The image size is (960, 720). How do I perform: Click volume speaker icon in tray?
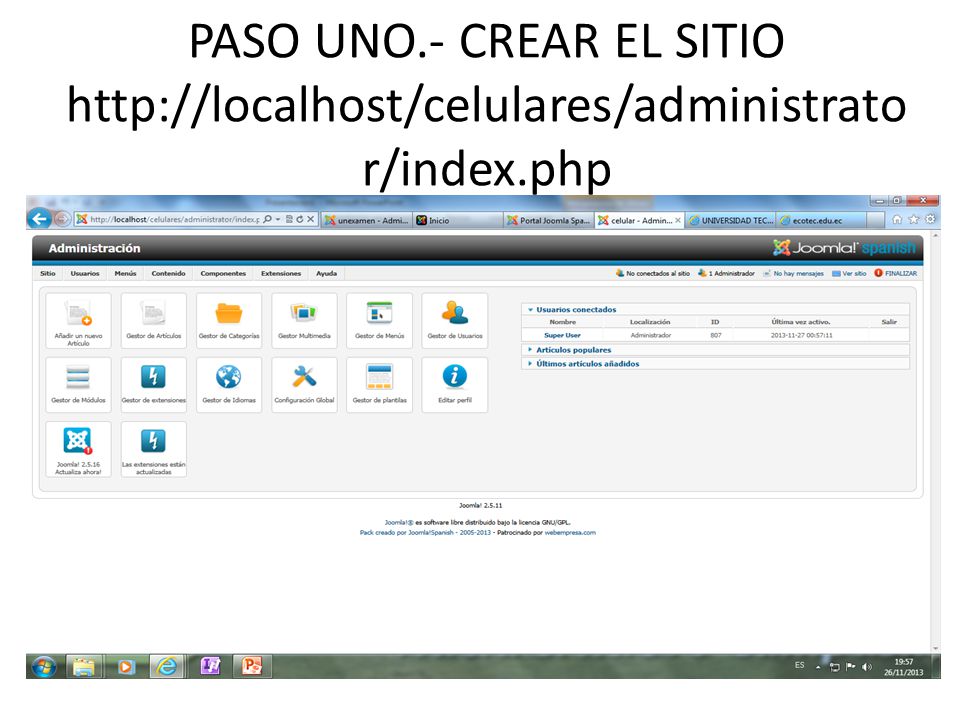tap(866, 667)
